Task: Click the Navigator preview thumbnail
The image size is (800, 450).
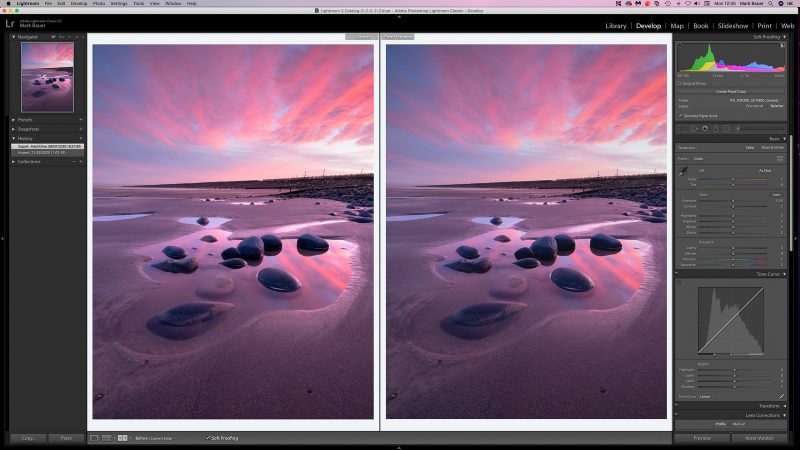Action: 48,77
